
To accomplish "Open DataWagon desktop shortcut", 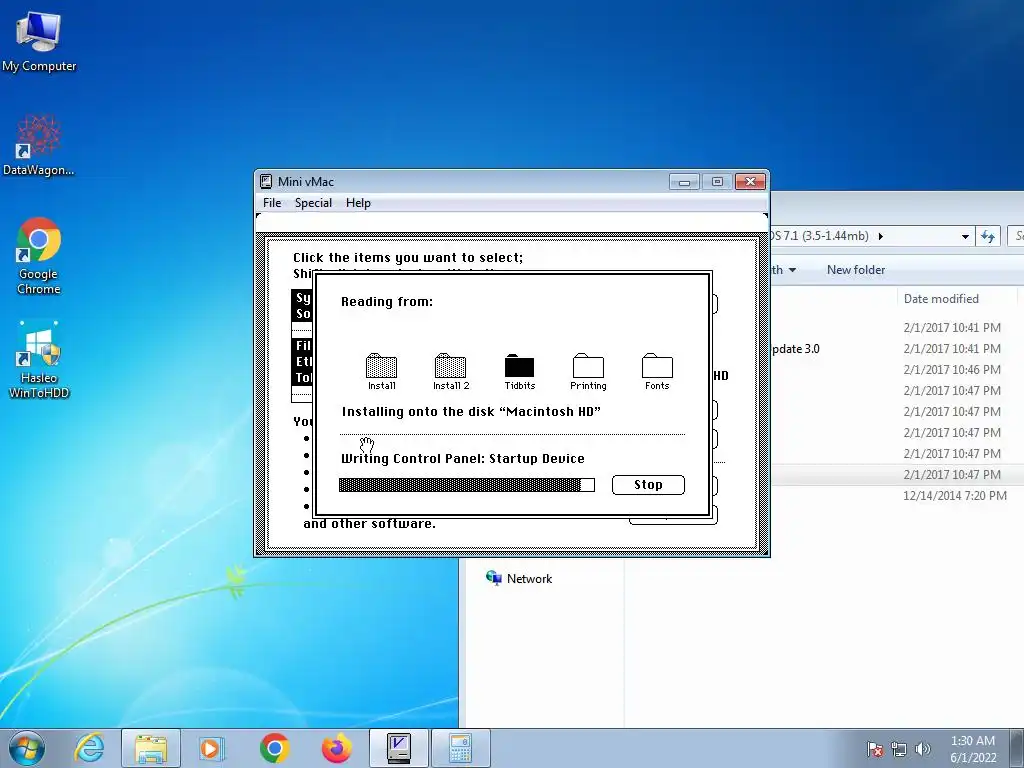I will click(x=39, y=145).
